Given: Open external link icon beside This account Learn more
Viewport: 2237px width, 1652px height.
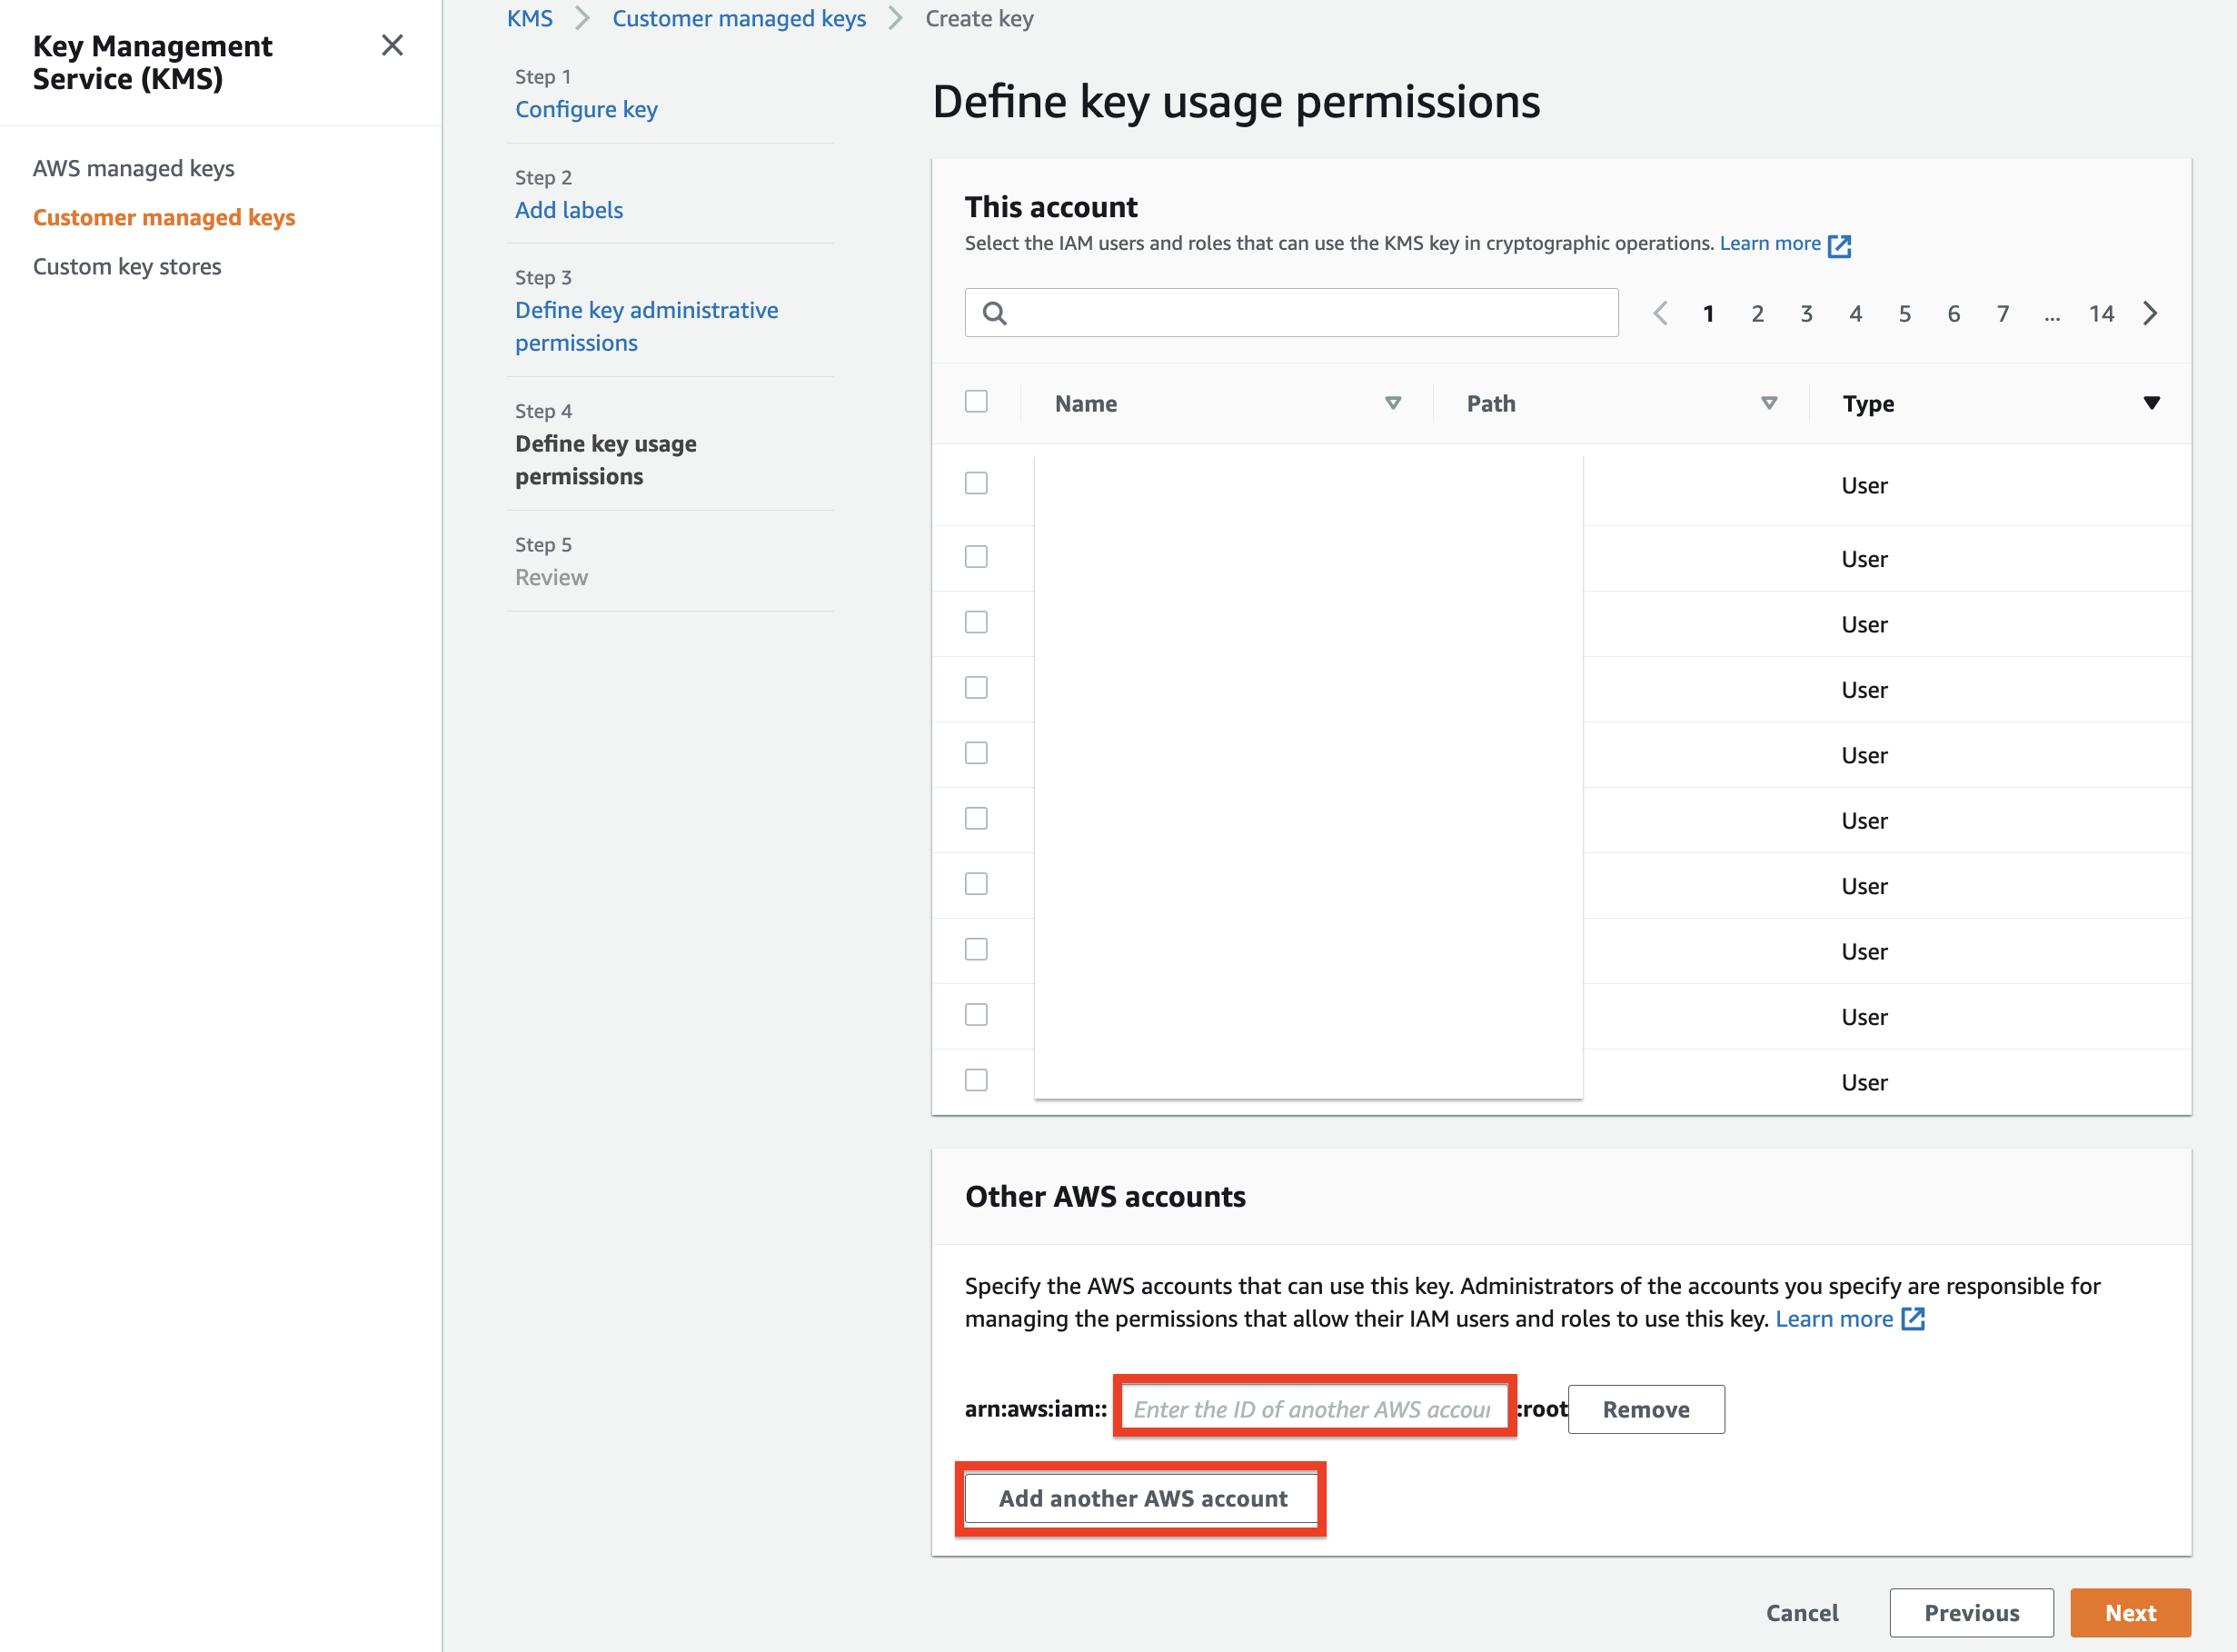Looking at the screenshot, I should (1839, 245).
